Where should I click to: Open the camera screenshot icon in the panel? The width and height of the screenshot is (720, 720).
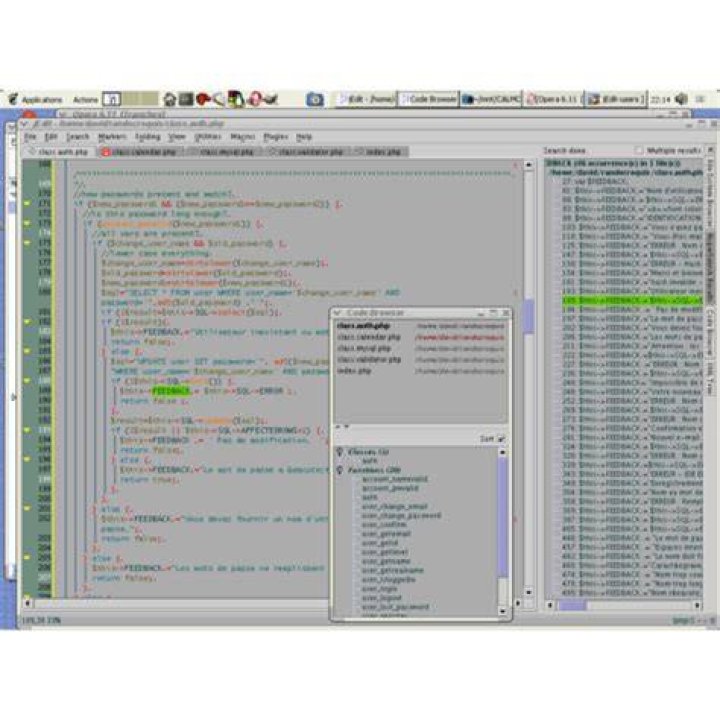click(x=315, y=99)
